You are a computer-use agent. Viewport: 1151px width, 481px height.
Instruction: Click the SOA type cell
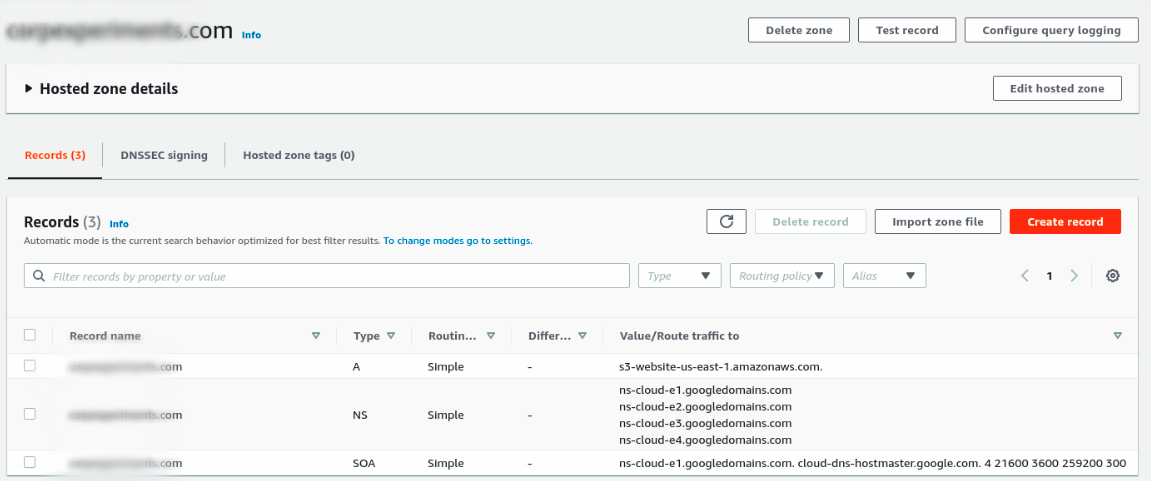coord(365,463)
